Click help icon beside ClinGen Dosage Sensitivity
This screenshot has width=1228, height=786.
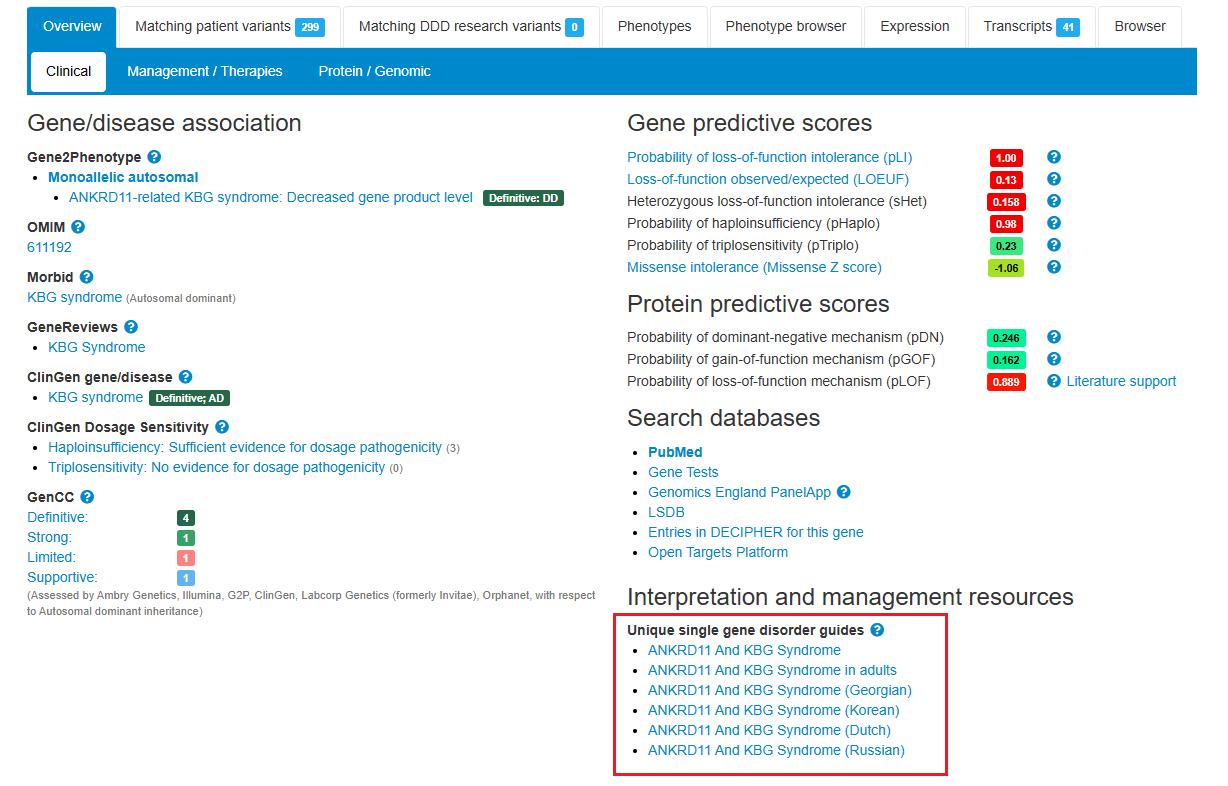tap(222, 427)
